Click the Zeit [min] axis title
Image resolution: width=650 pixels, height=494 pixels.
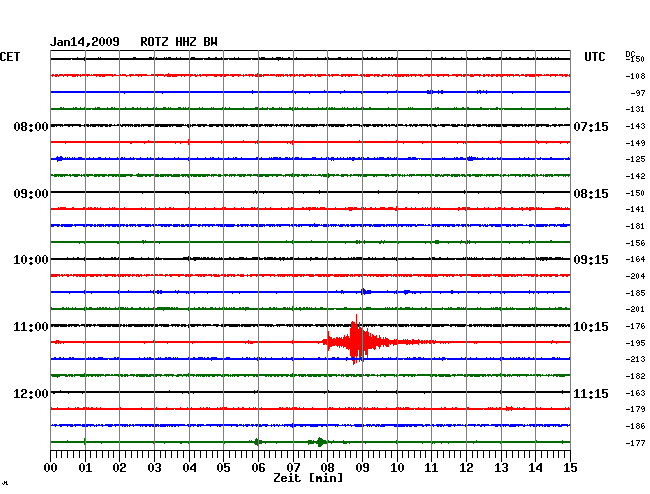click(308, 478)
